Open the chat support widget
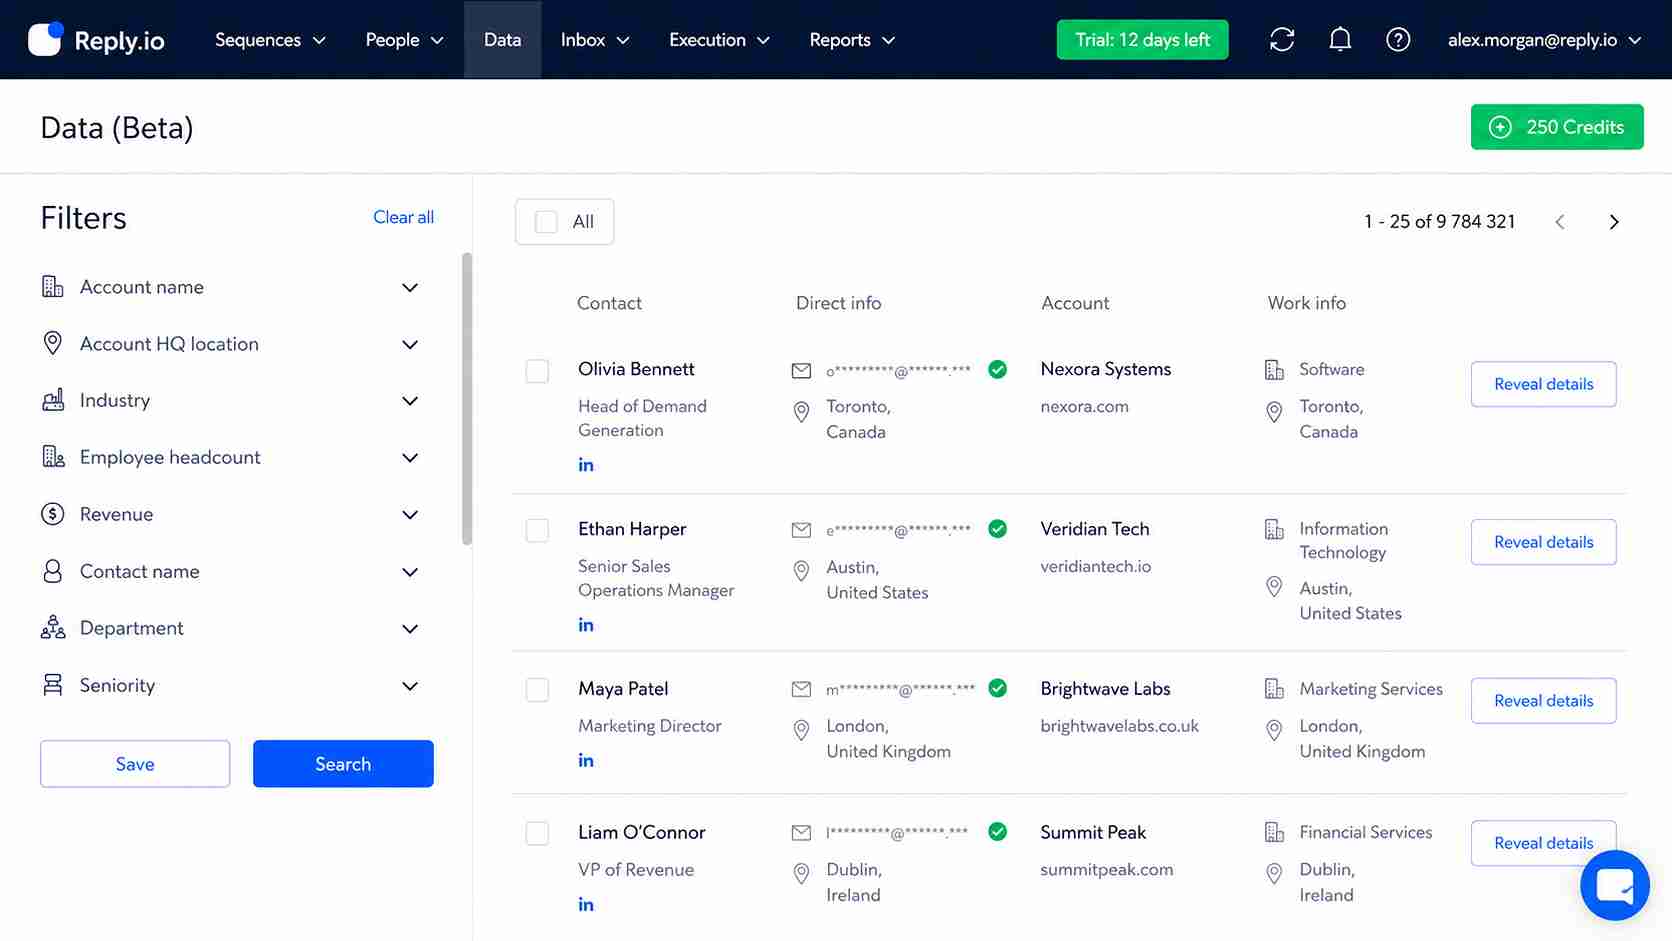 click(x=1614, y=885)
